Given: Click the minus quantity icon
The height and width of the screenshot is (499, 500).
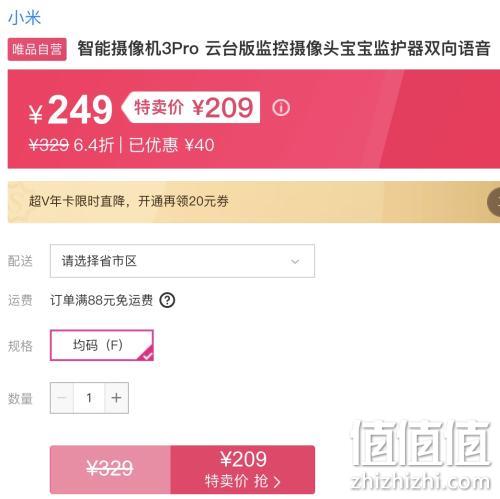Looking at the screenshot, I should 62,398.
